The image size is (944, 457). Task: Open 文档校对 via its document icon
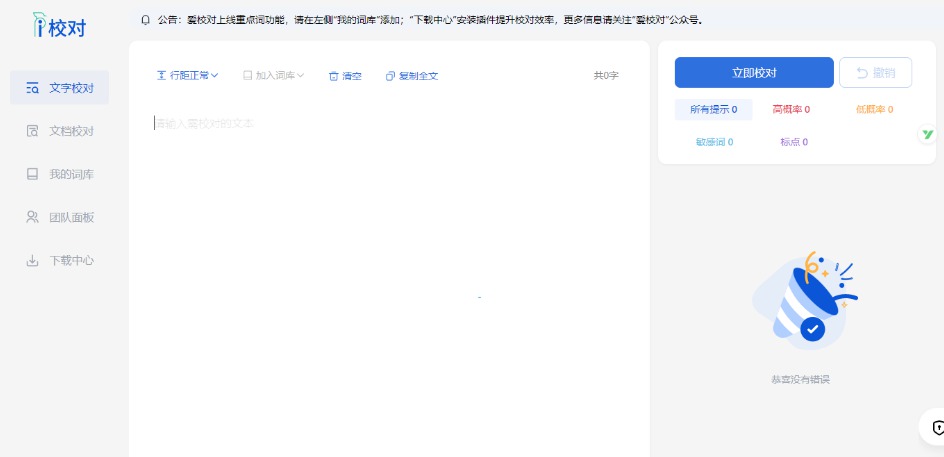pyautogui.click(x=33, y=131)
